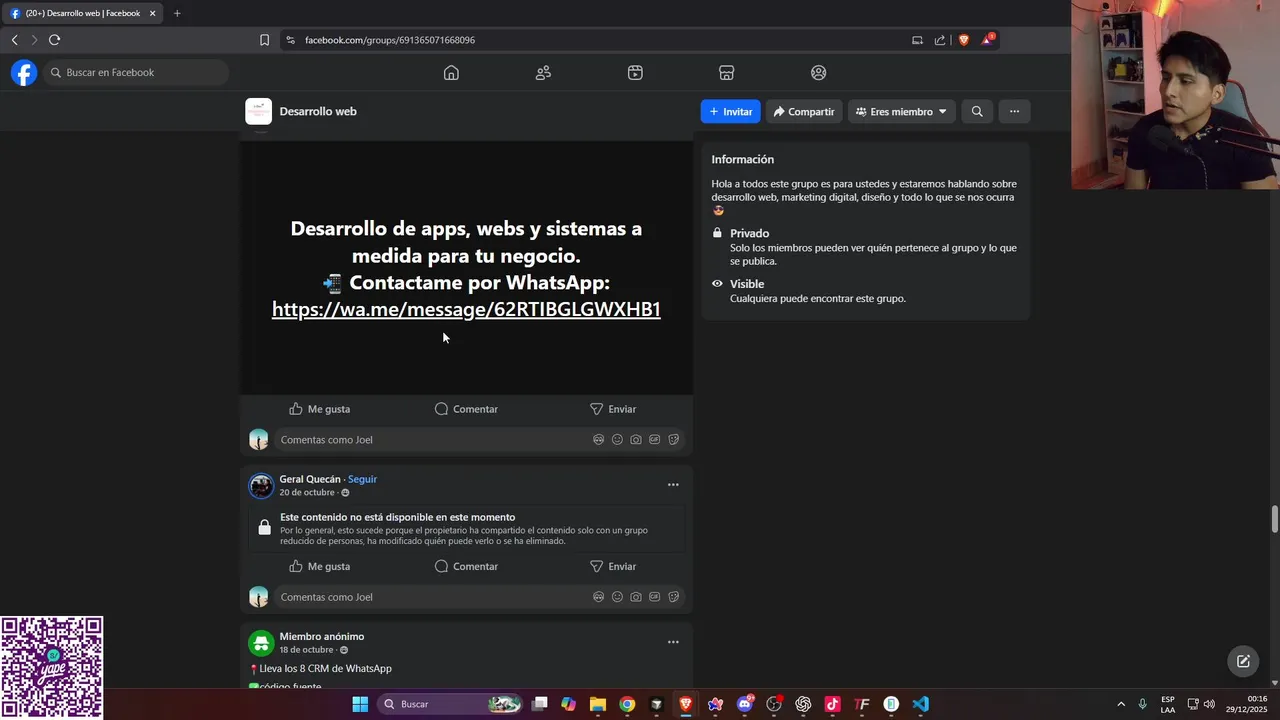
Task: Share the page via address bar share icon
Action: 940,40
